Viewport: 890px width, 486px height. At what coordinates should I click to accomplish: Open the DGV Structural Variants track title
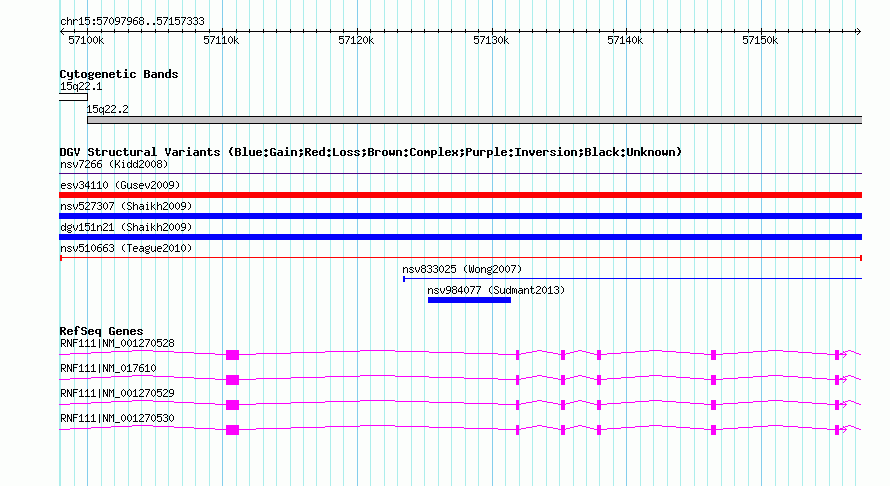click(x=371, y=152)
